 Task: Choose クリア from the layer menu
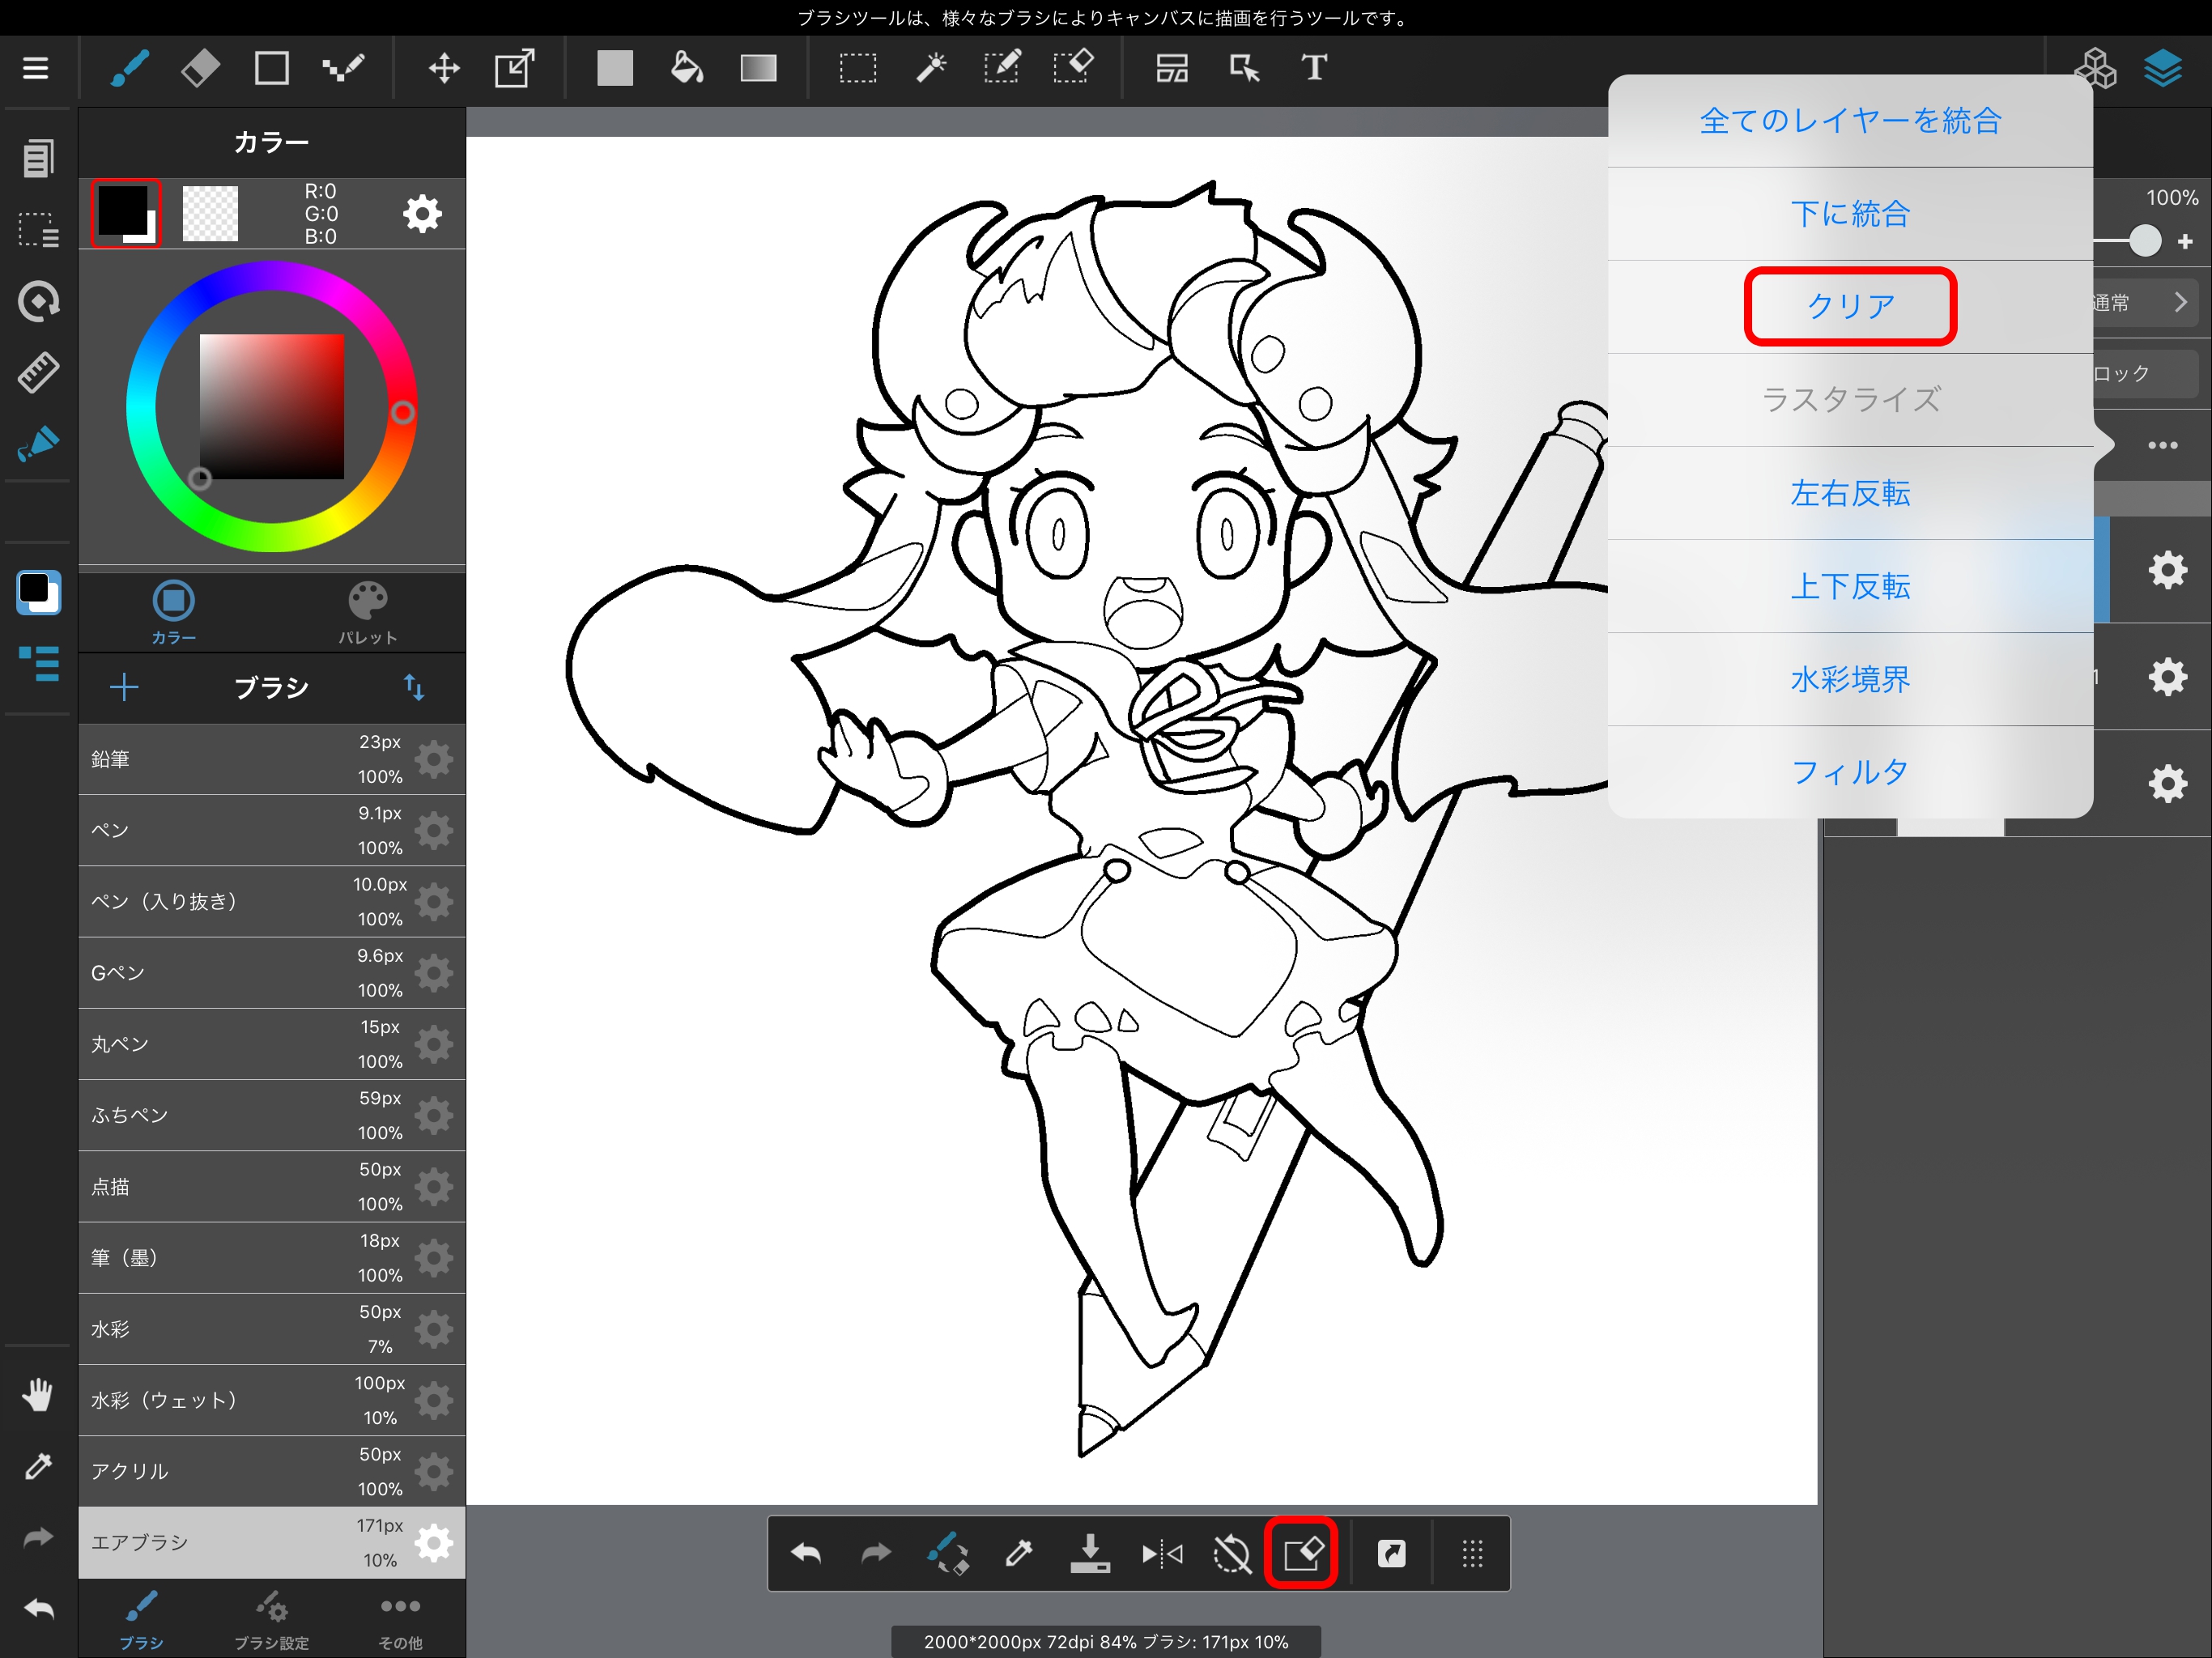[x=1850, y=306]
